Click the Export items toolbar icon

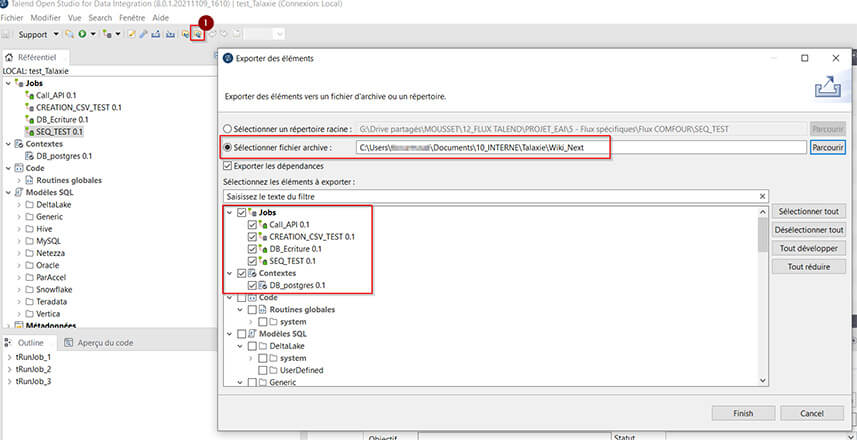197,34
